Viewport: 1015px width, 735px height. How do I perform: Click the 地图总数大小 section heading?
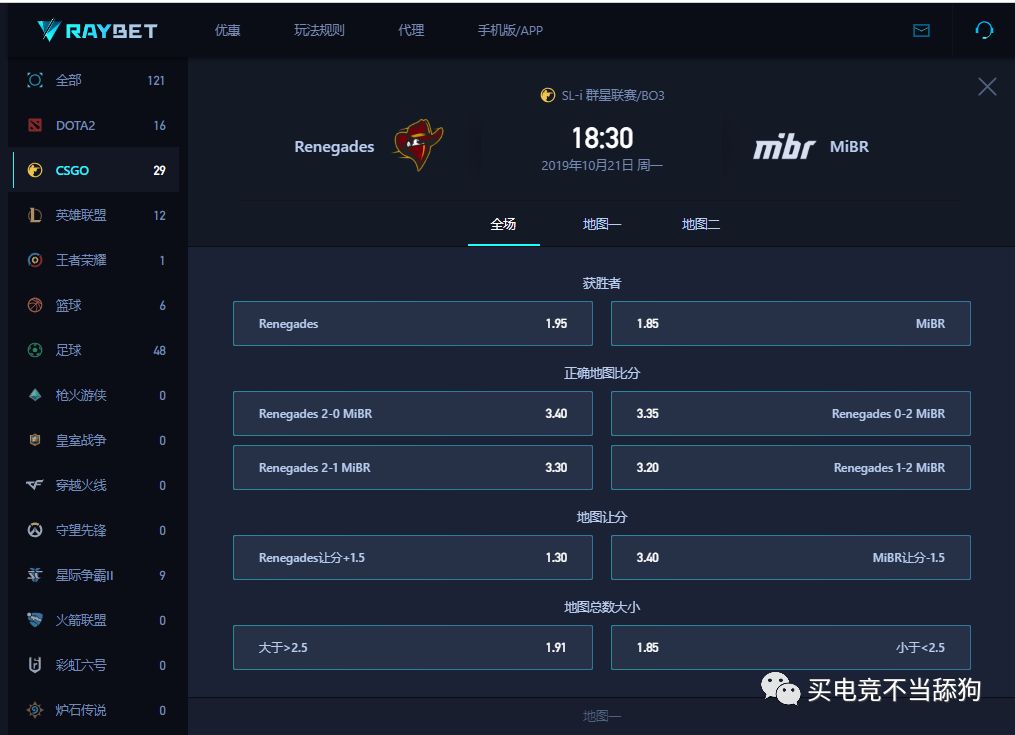601,607
